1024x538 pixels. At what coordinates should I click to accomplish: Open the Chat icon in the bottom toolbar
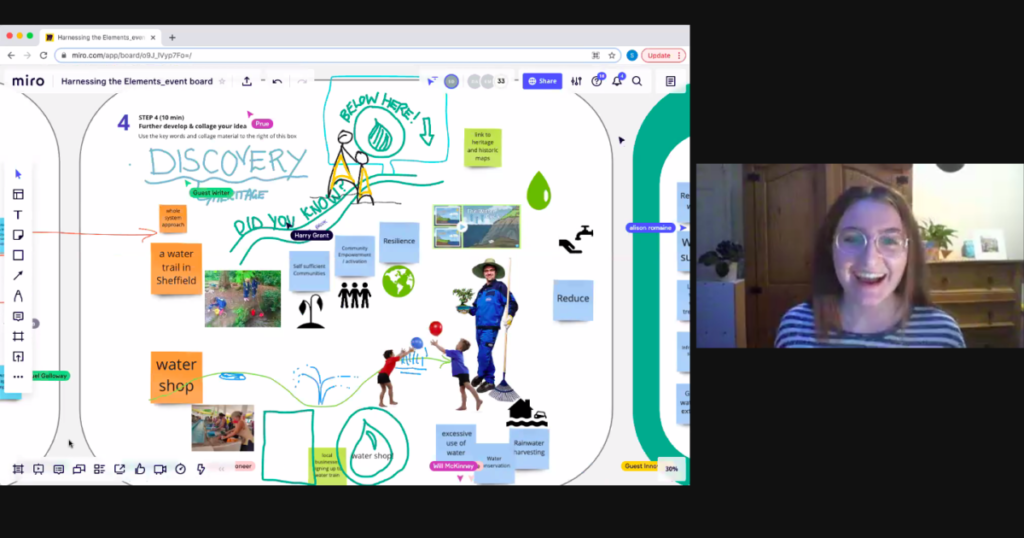click(79, 469)
